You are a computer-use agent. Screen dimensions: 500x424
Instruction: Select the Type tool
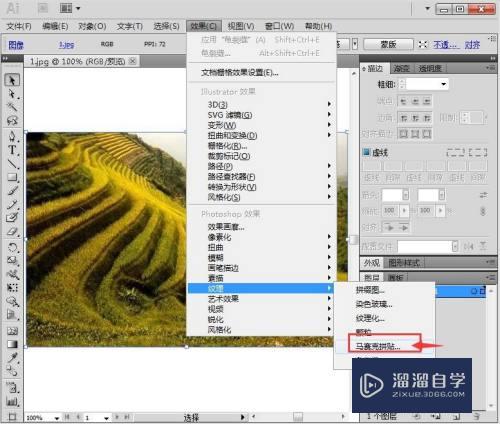12,150
